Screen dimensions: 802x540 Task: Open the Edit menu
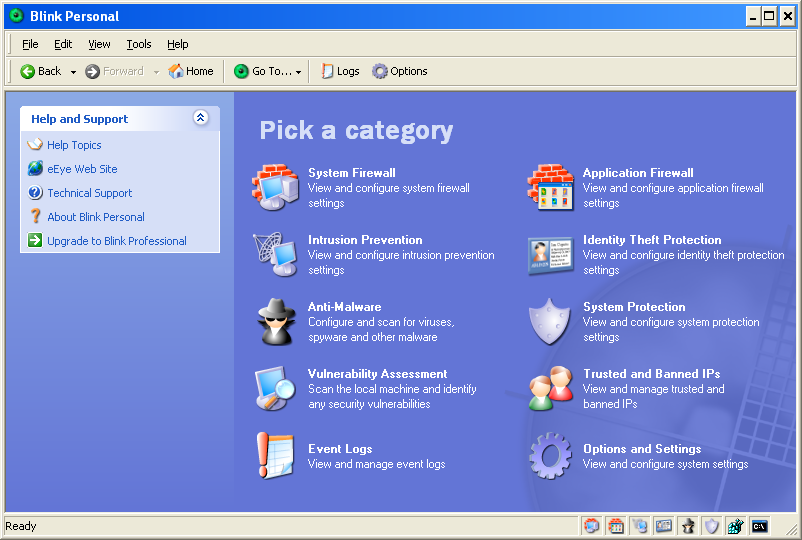[63, 44]
